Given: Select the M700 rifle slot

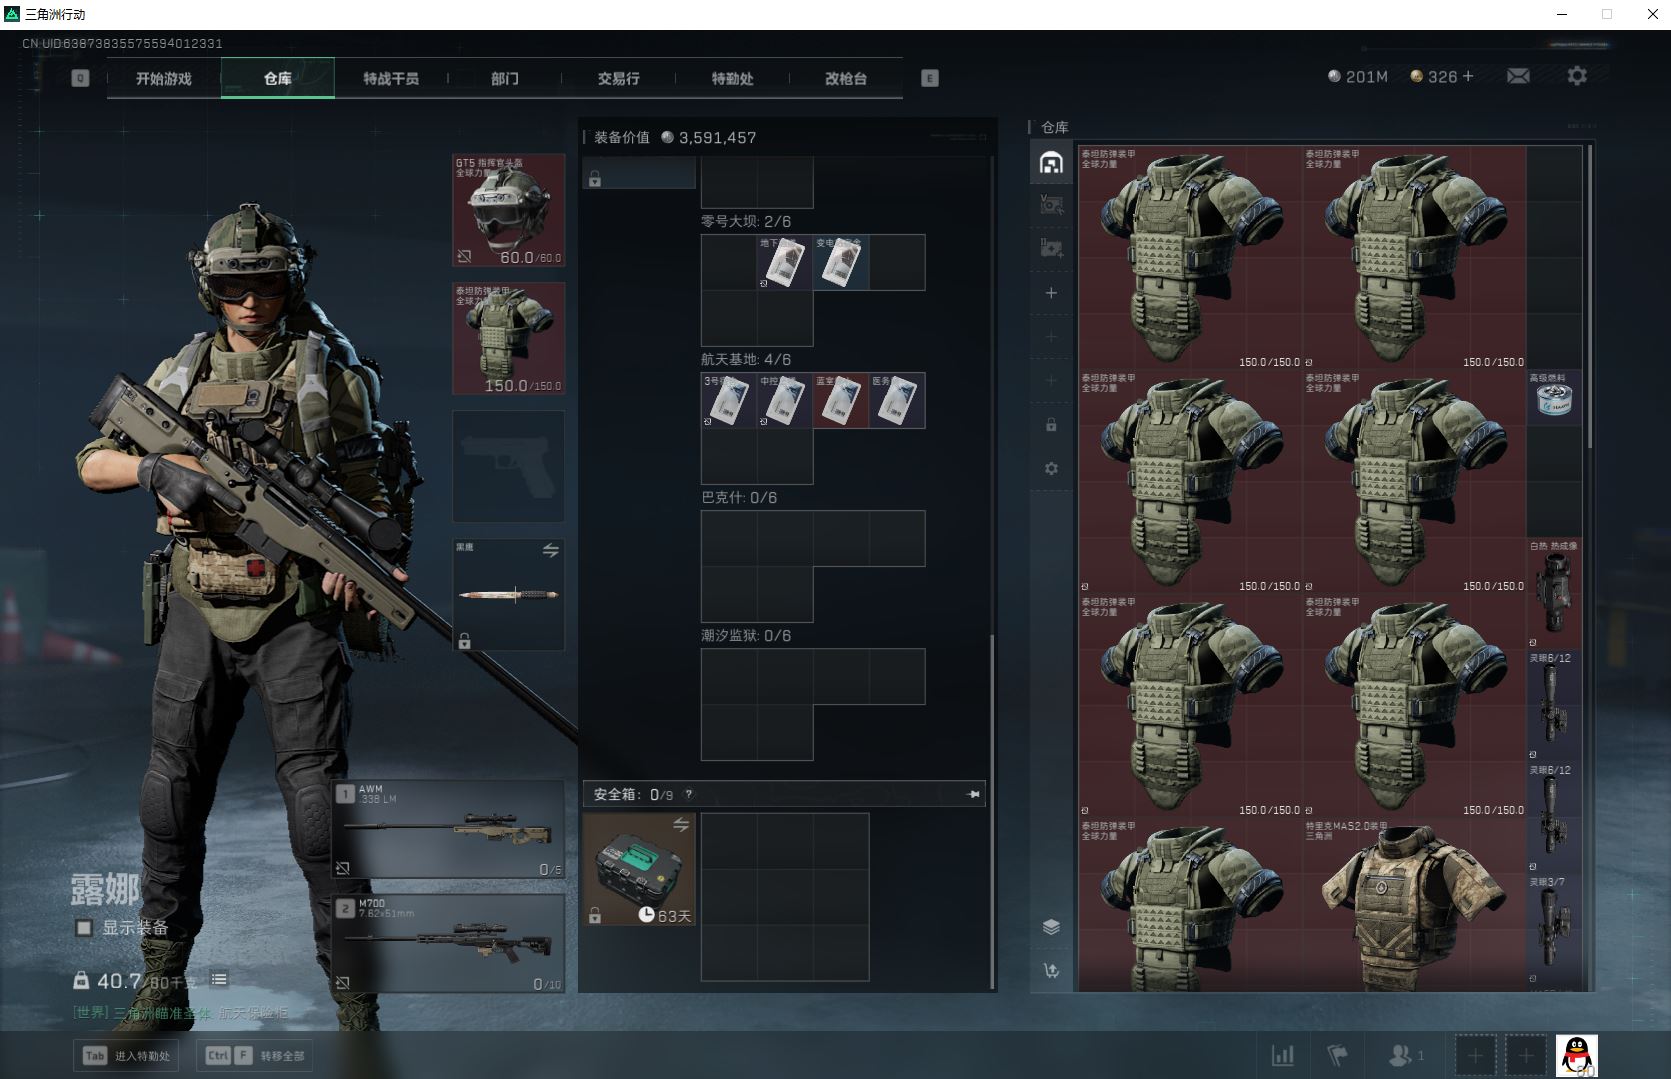Looking at the screenshot, I should pos(449,944).
